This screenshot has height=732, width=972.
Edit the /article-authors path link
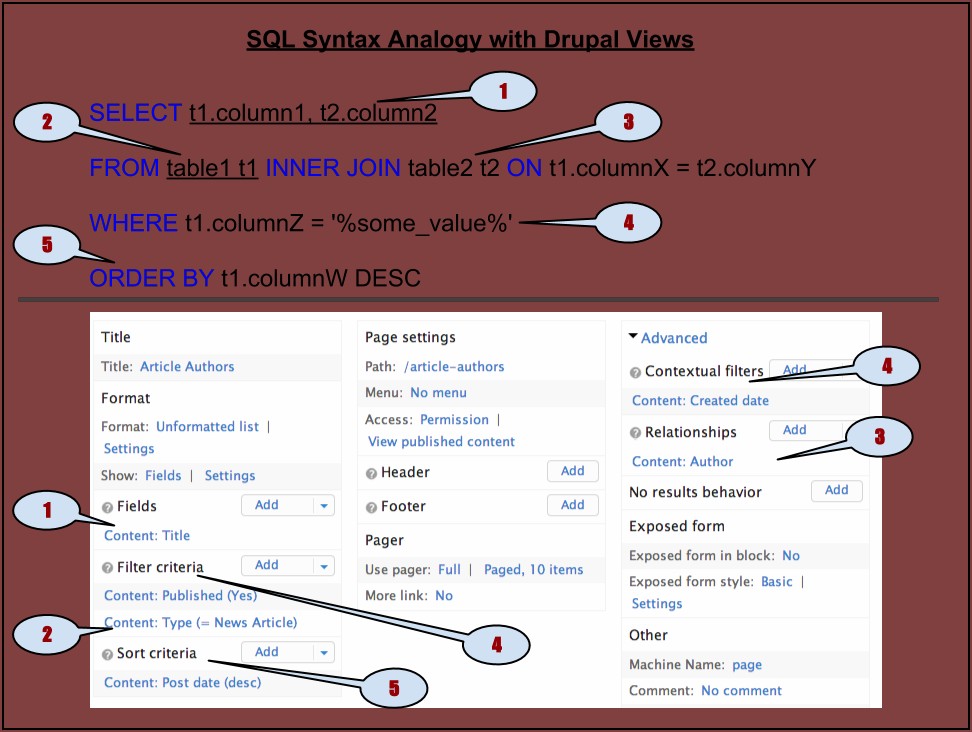pos(454,367)
